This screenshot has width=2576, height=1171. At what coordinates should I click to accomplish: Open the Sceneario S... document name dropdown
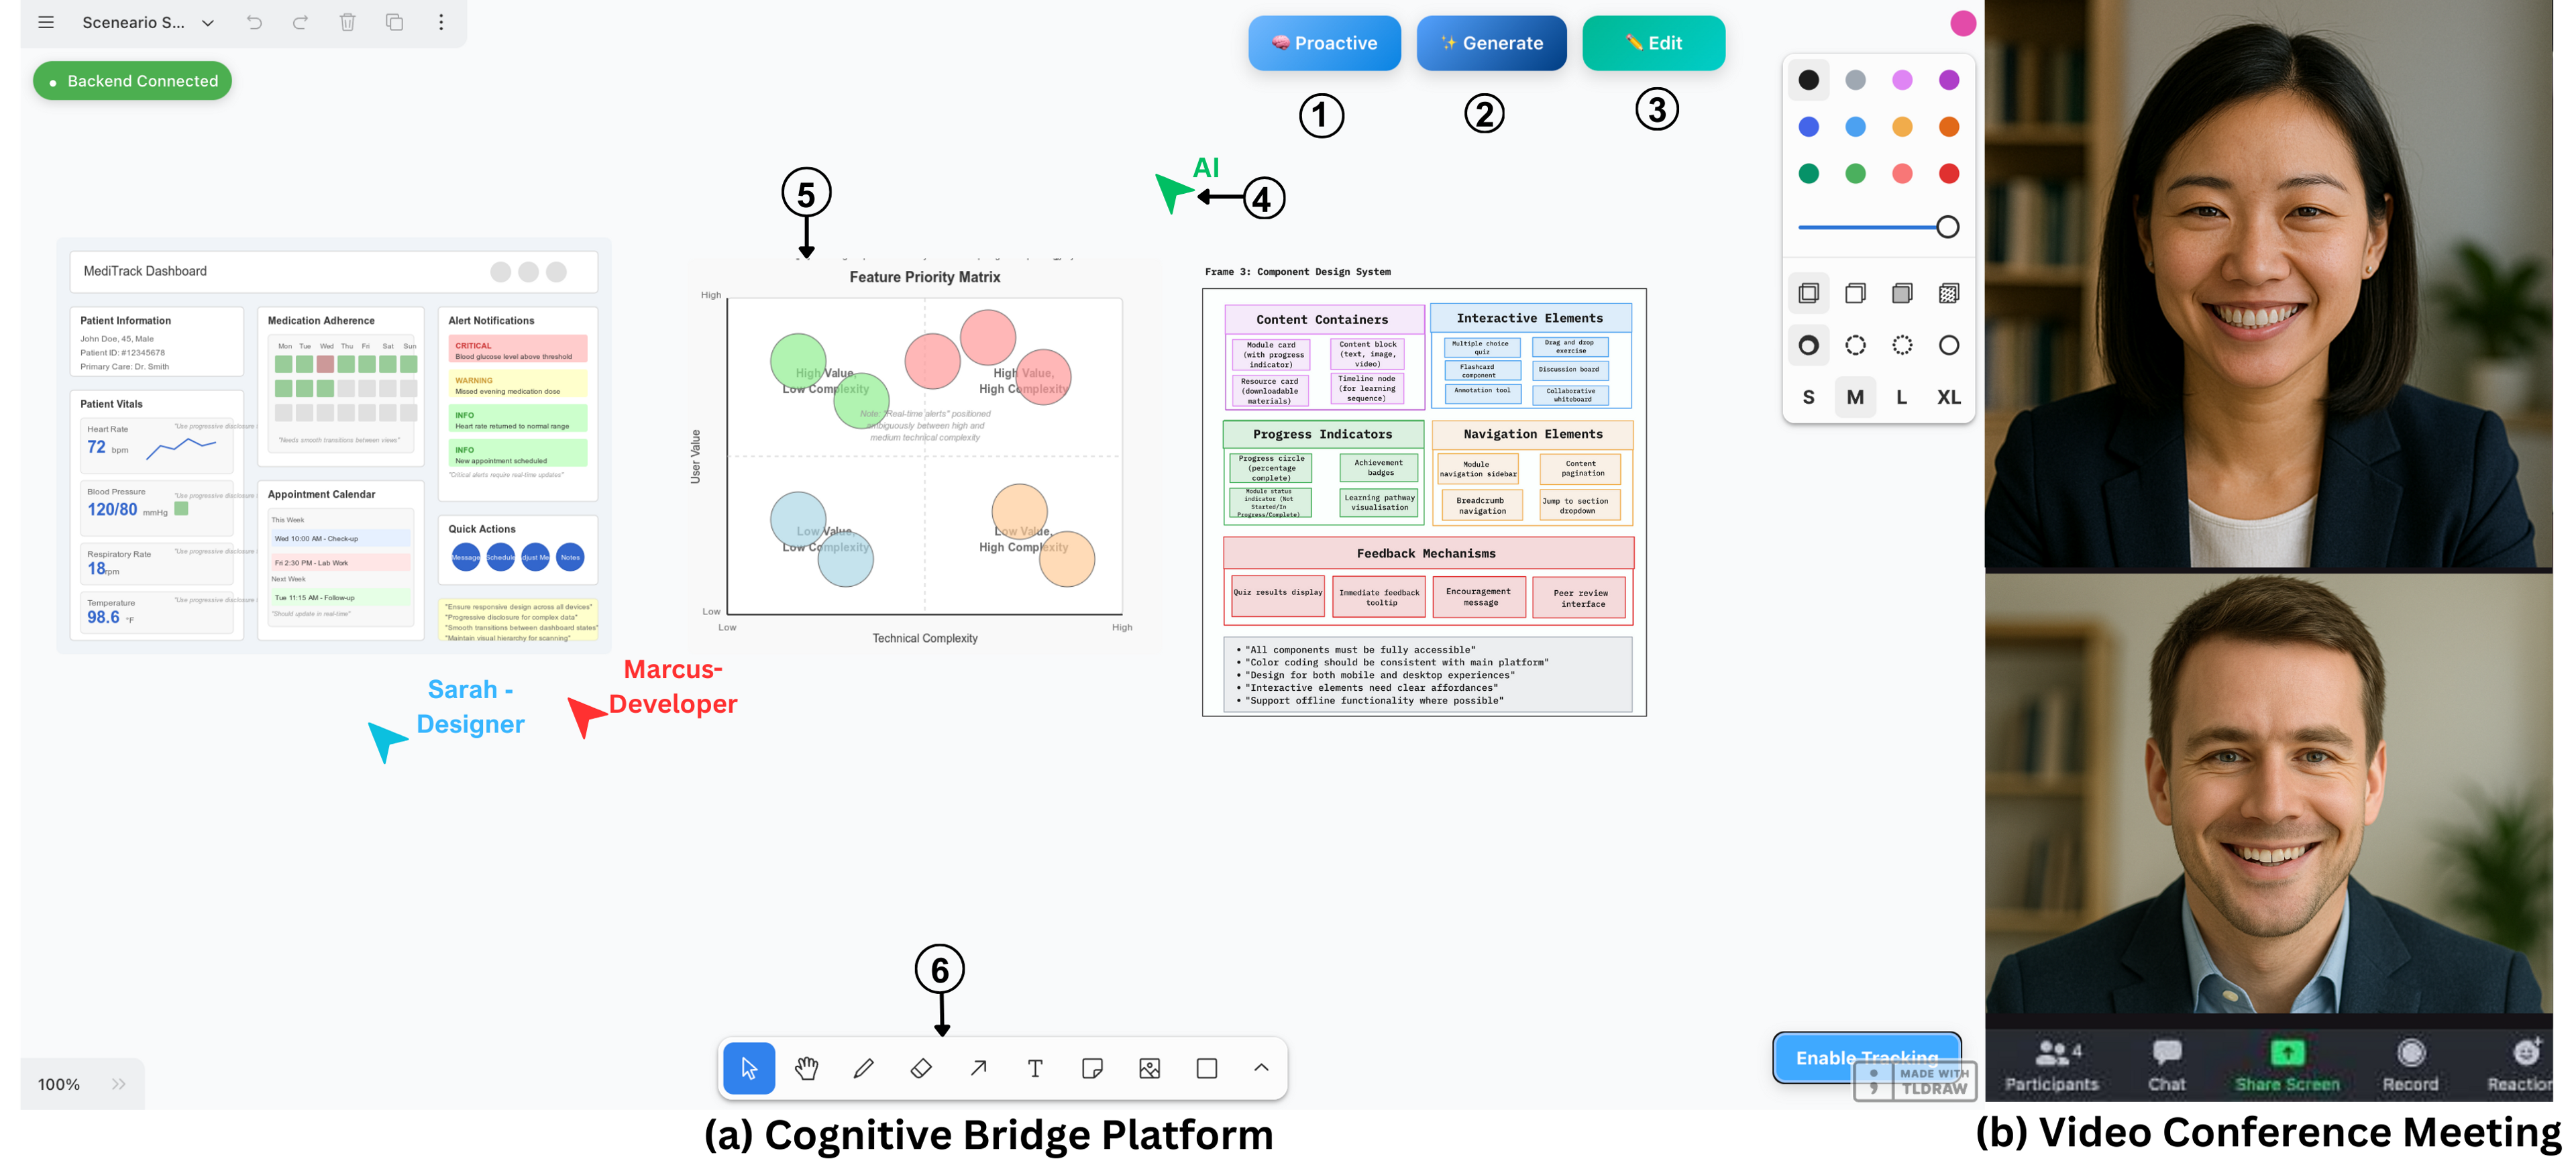coord(207,22)
